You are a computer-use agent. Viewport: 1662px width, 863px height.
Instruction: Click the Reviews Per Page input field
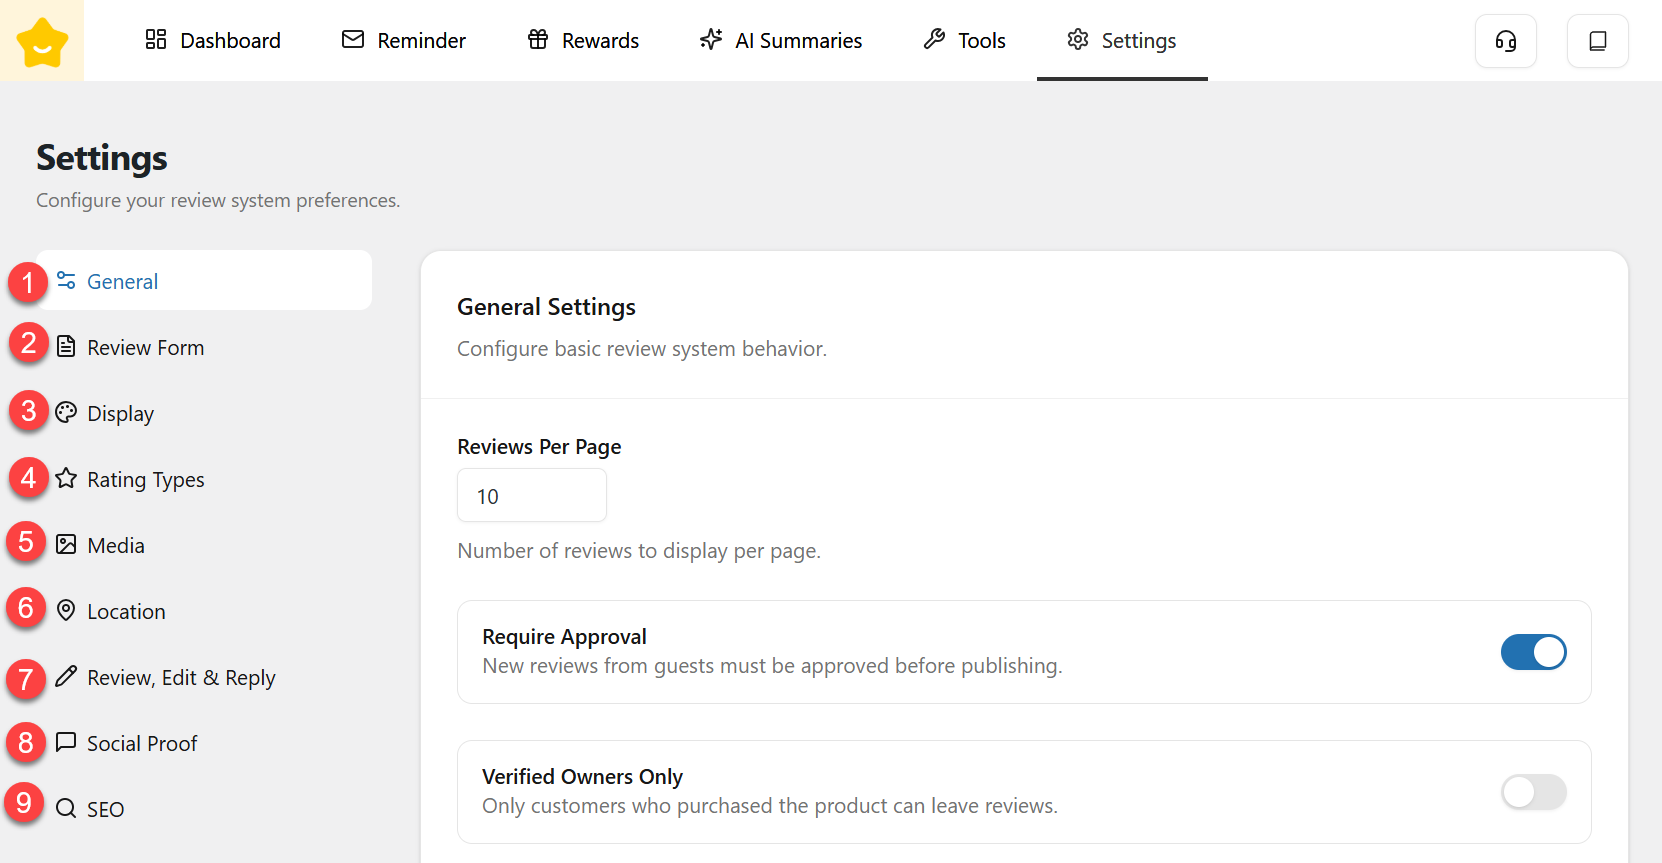[x=531, y=496]
